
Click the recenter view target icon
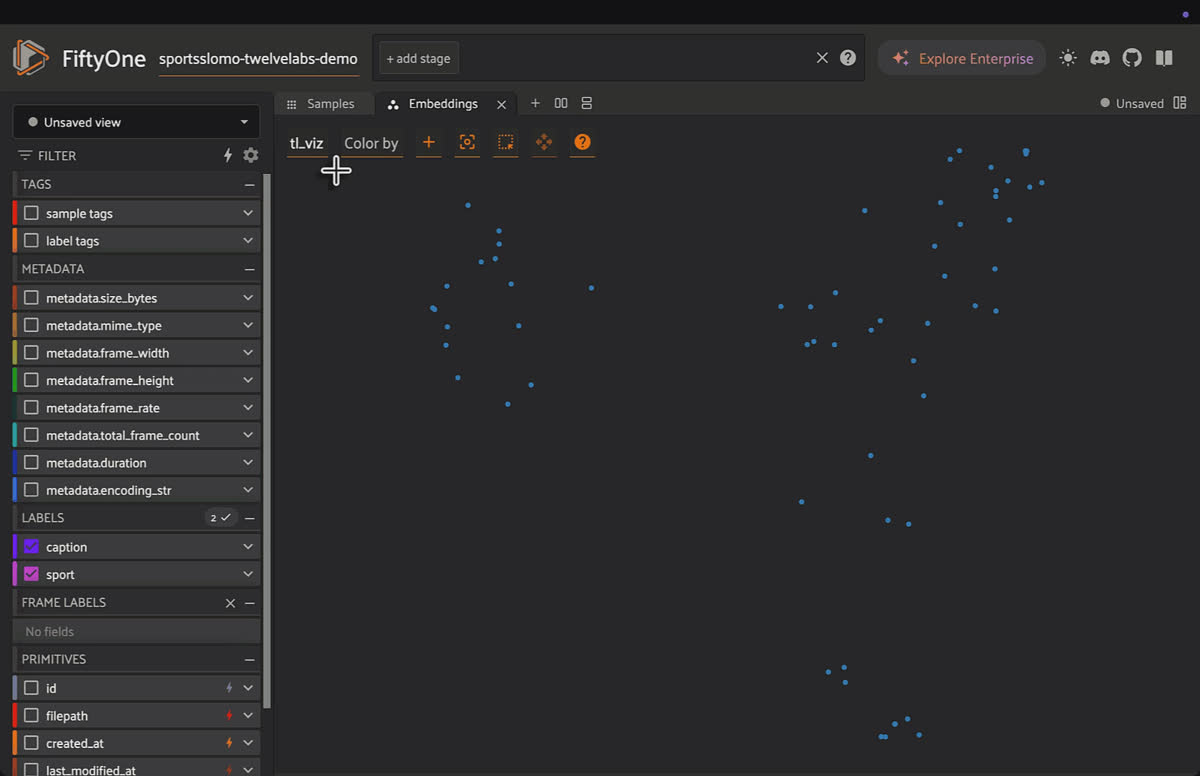point(467,143)
